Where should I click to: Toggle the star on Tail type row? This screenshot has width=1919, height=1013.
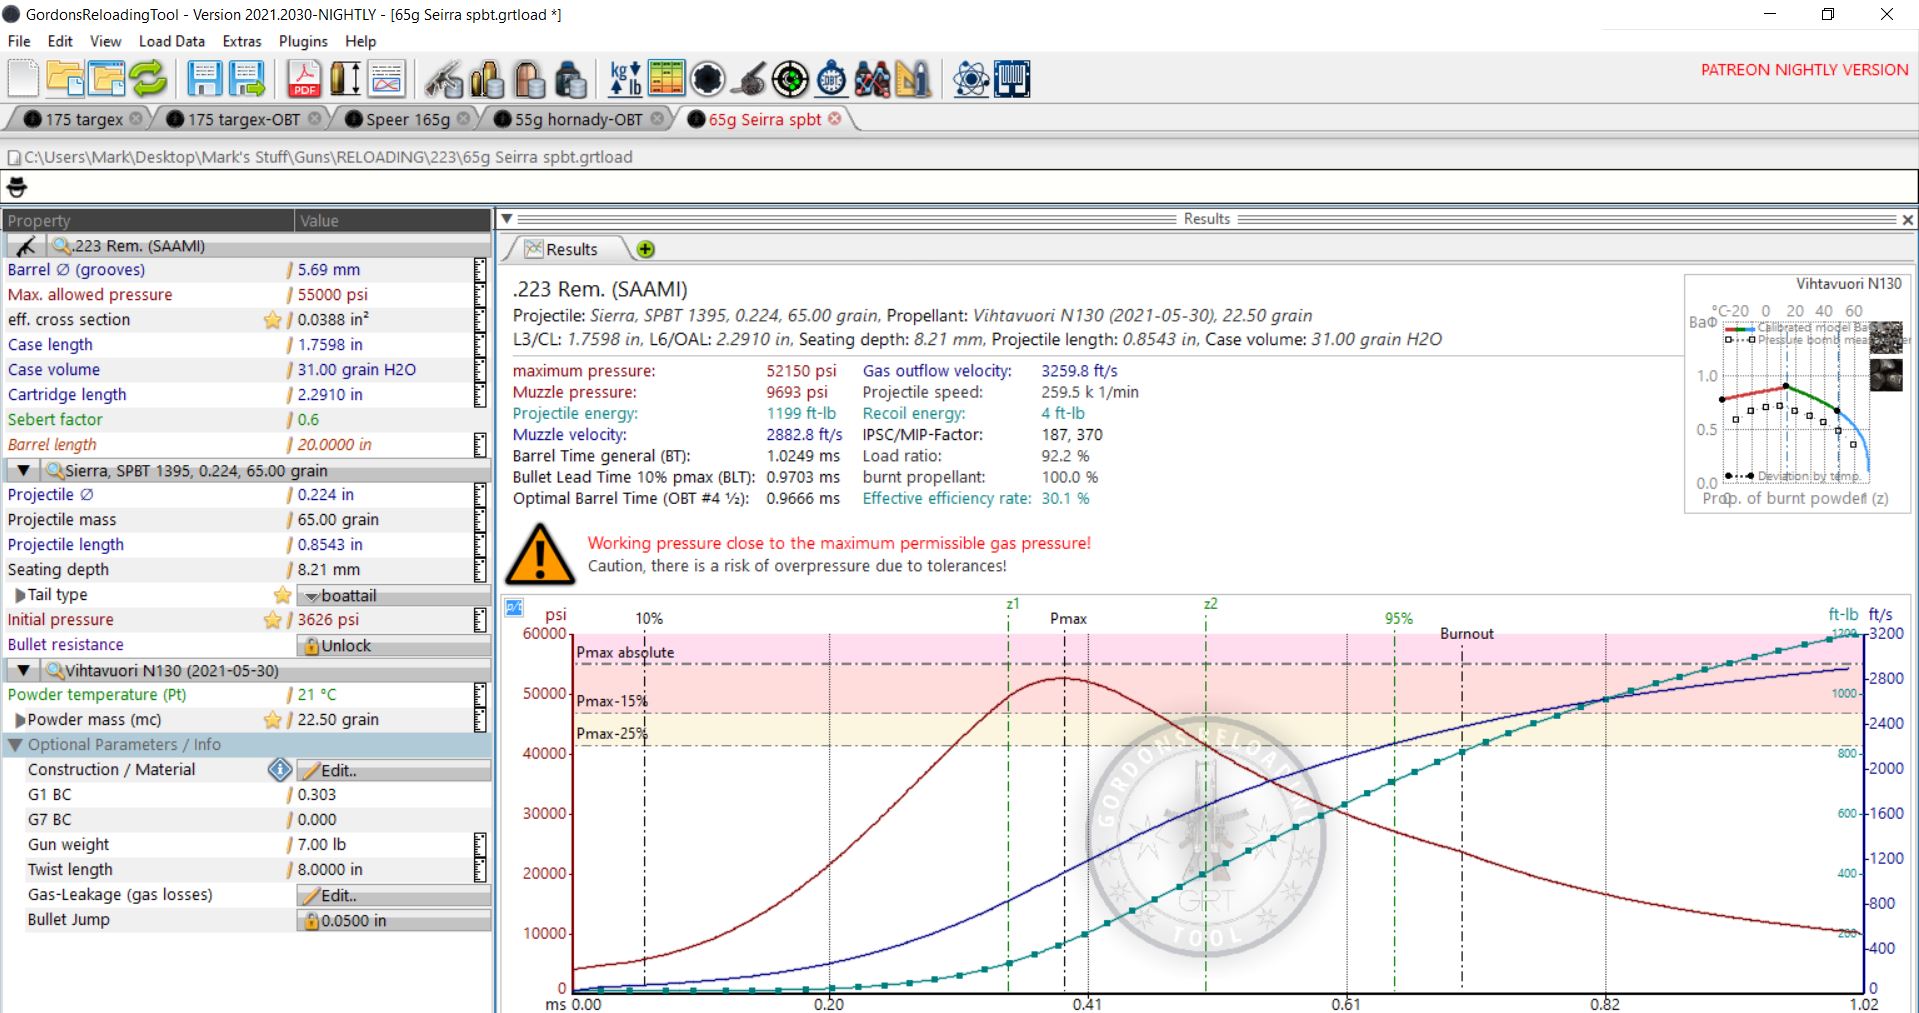pos(283,595)
